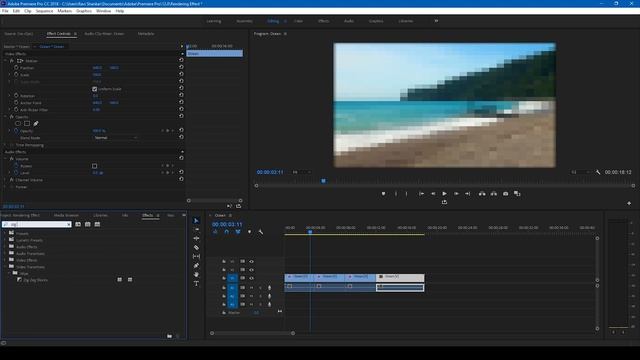Uncheck Uniform Scale checkbox
640x360 pixels.
coord(95,89)
